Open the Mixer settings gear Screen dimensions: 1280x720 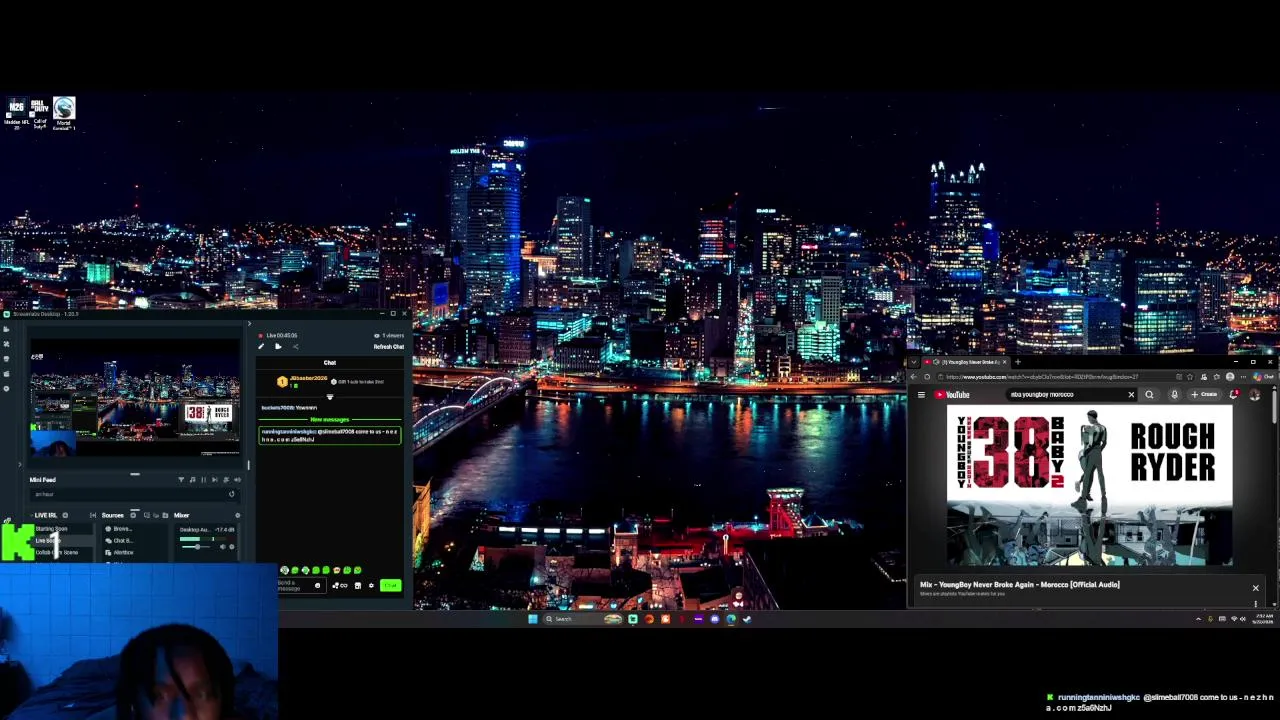pos(237,515)
